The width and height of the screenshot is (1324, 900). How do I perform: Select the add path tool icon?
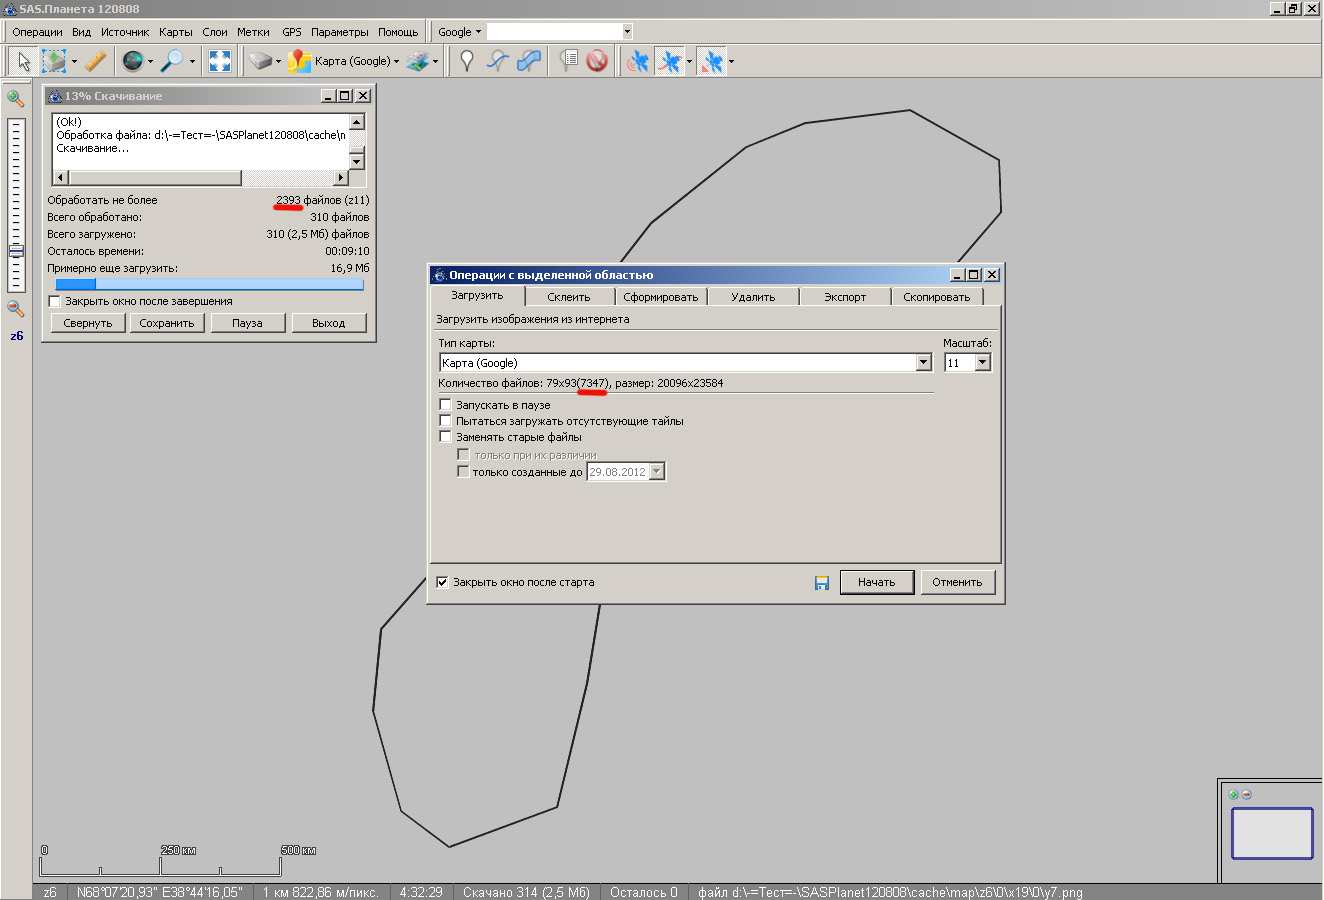click(x=497, y=61)
